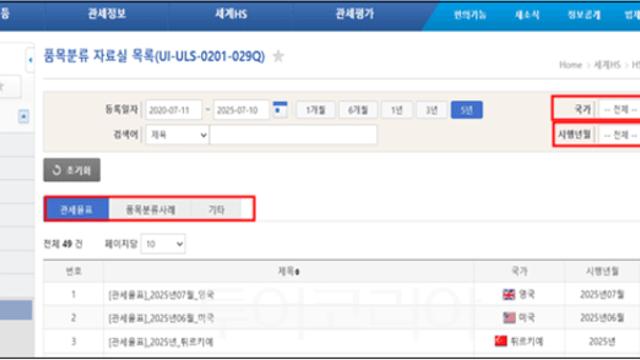The image size is (640, 360).
Task: Click the search keyword text field
Action: coord(293,135)
